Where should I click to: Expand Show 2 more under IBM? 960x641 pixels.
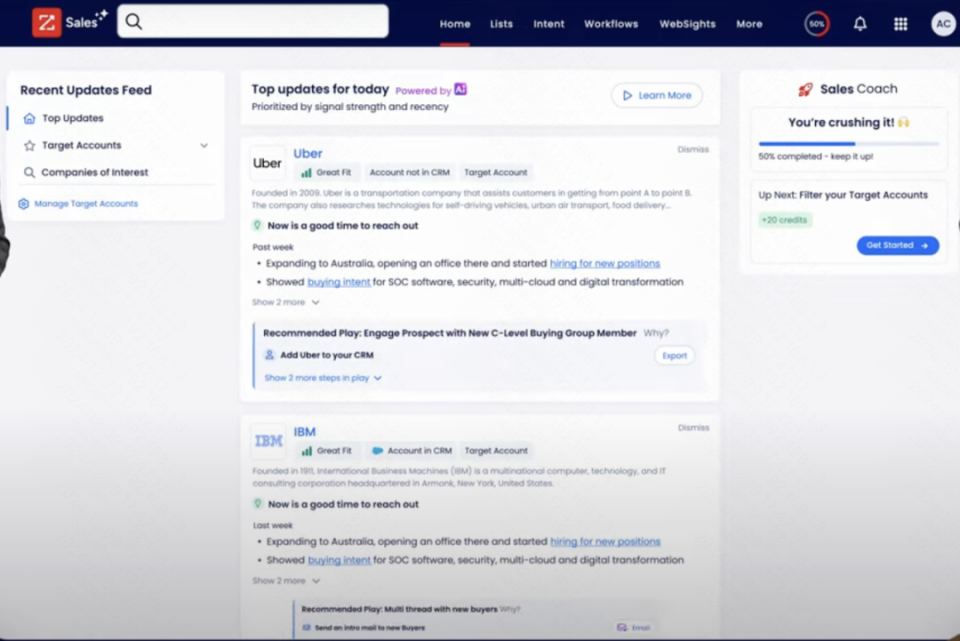pyautogui.click(x=286, y=581)
